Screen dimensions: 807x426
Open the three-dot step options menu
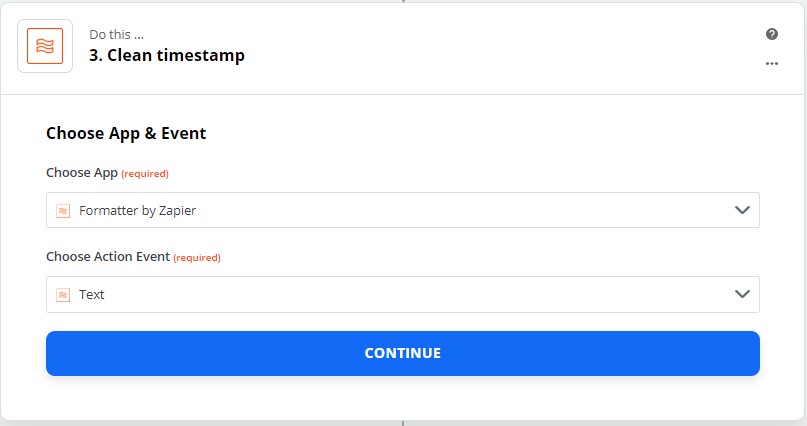(771, 63)
